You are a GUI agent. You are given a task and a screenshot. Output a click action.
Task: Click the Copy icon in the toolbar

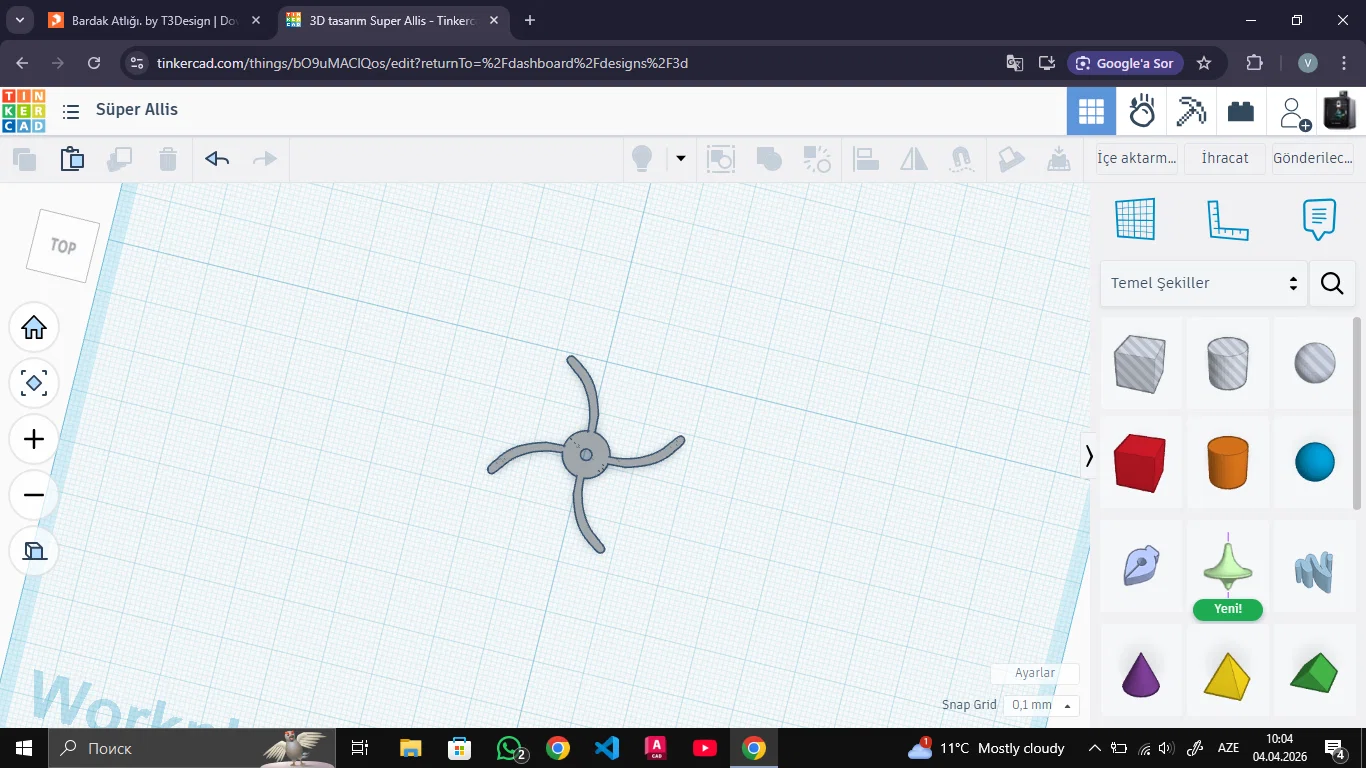point(24,159)
